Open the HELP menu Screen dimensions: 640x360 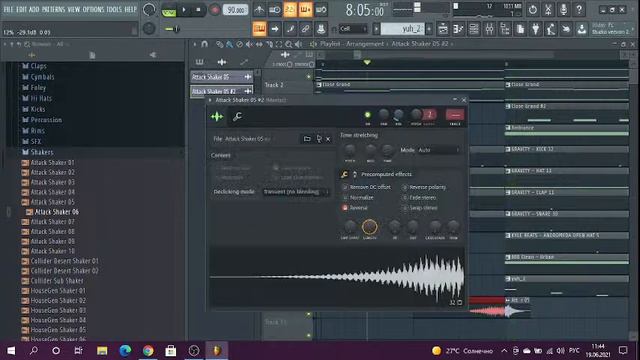130,9
